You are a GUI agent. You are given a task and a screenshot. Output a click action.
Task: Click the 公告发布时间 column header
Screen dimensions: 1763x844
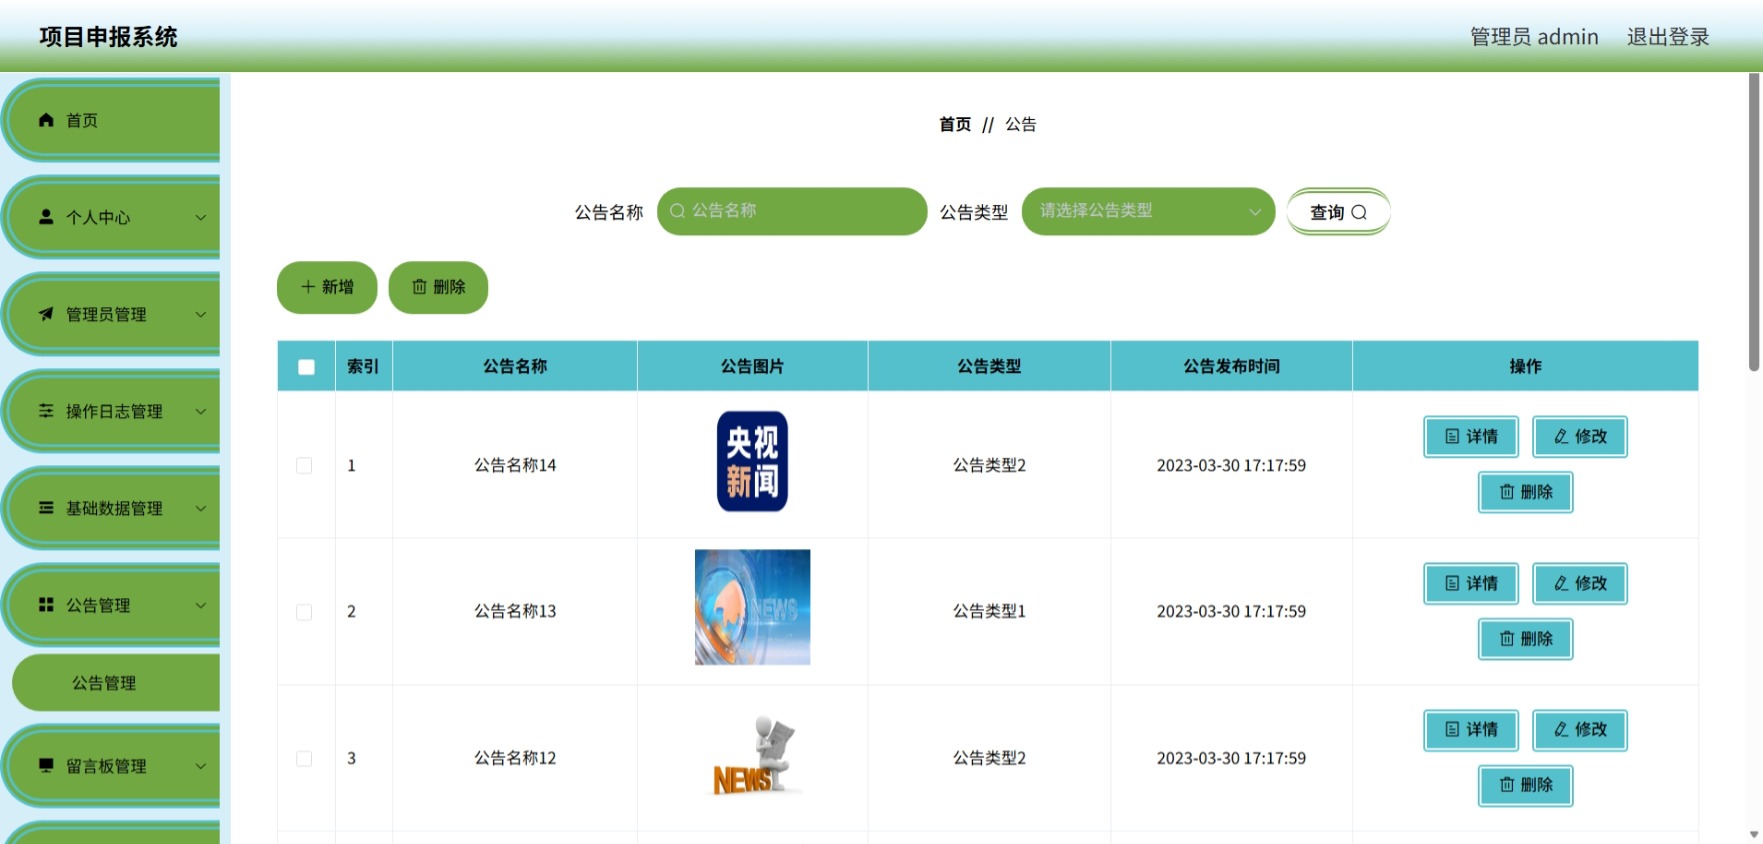coord(1231,367)
